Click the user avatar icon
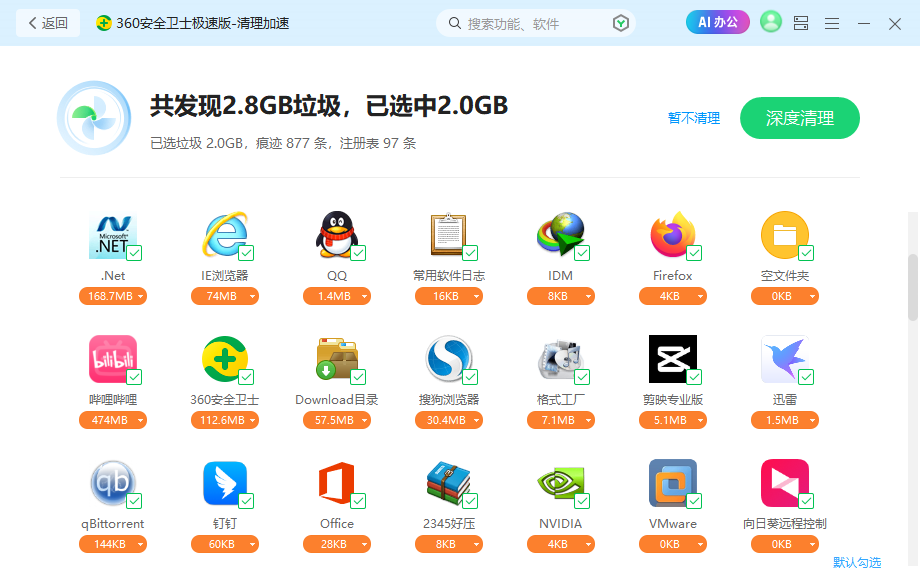The width and height of the screenshot is (920, 580). point(770,22)
